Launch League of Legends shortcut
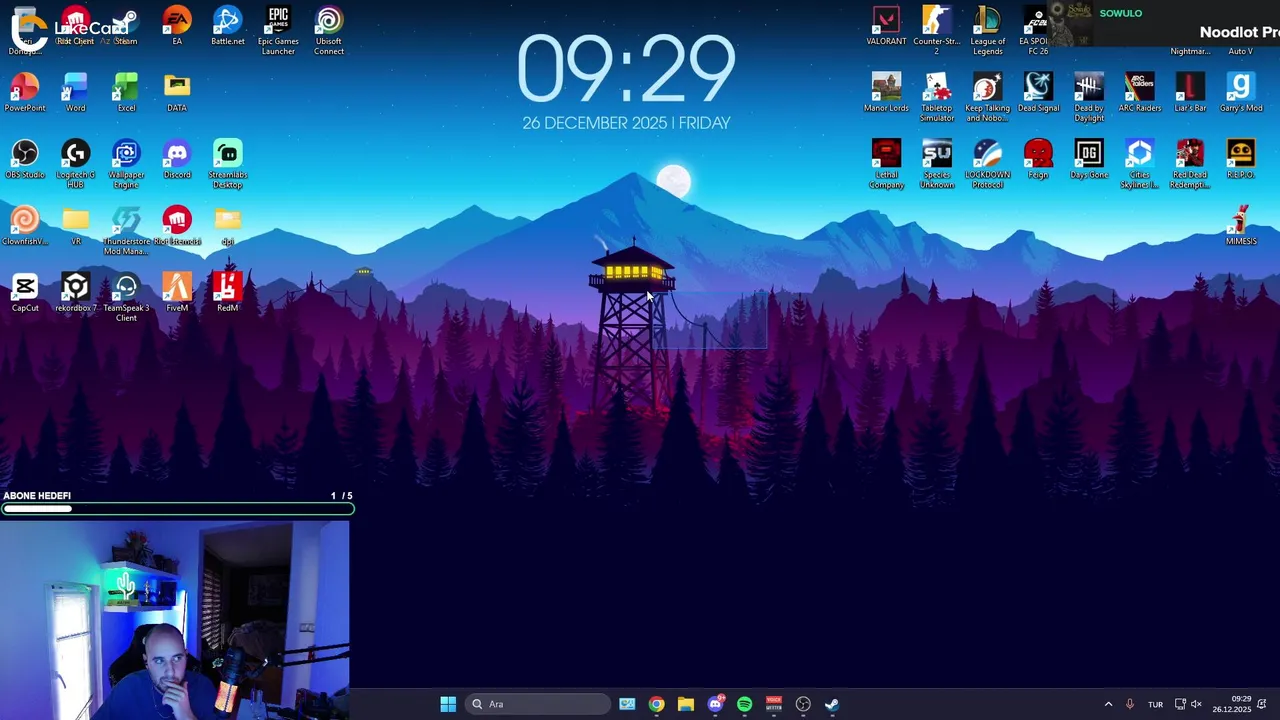Image resolution: width=1280 pixels, height=720 pixels. 987,31
